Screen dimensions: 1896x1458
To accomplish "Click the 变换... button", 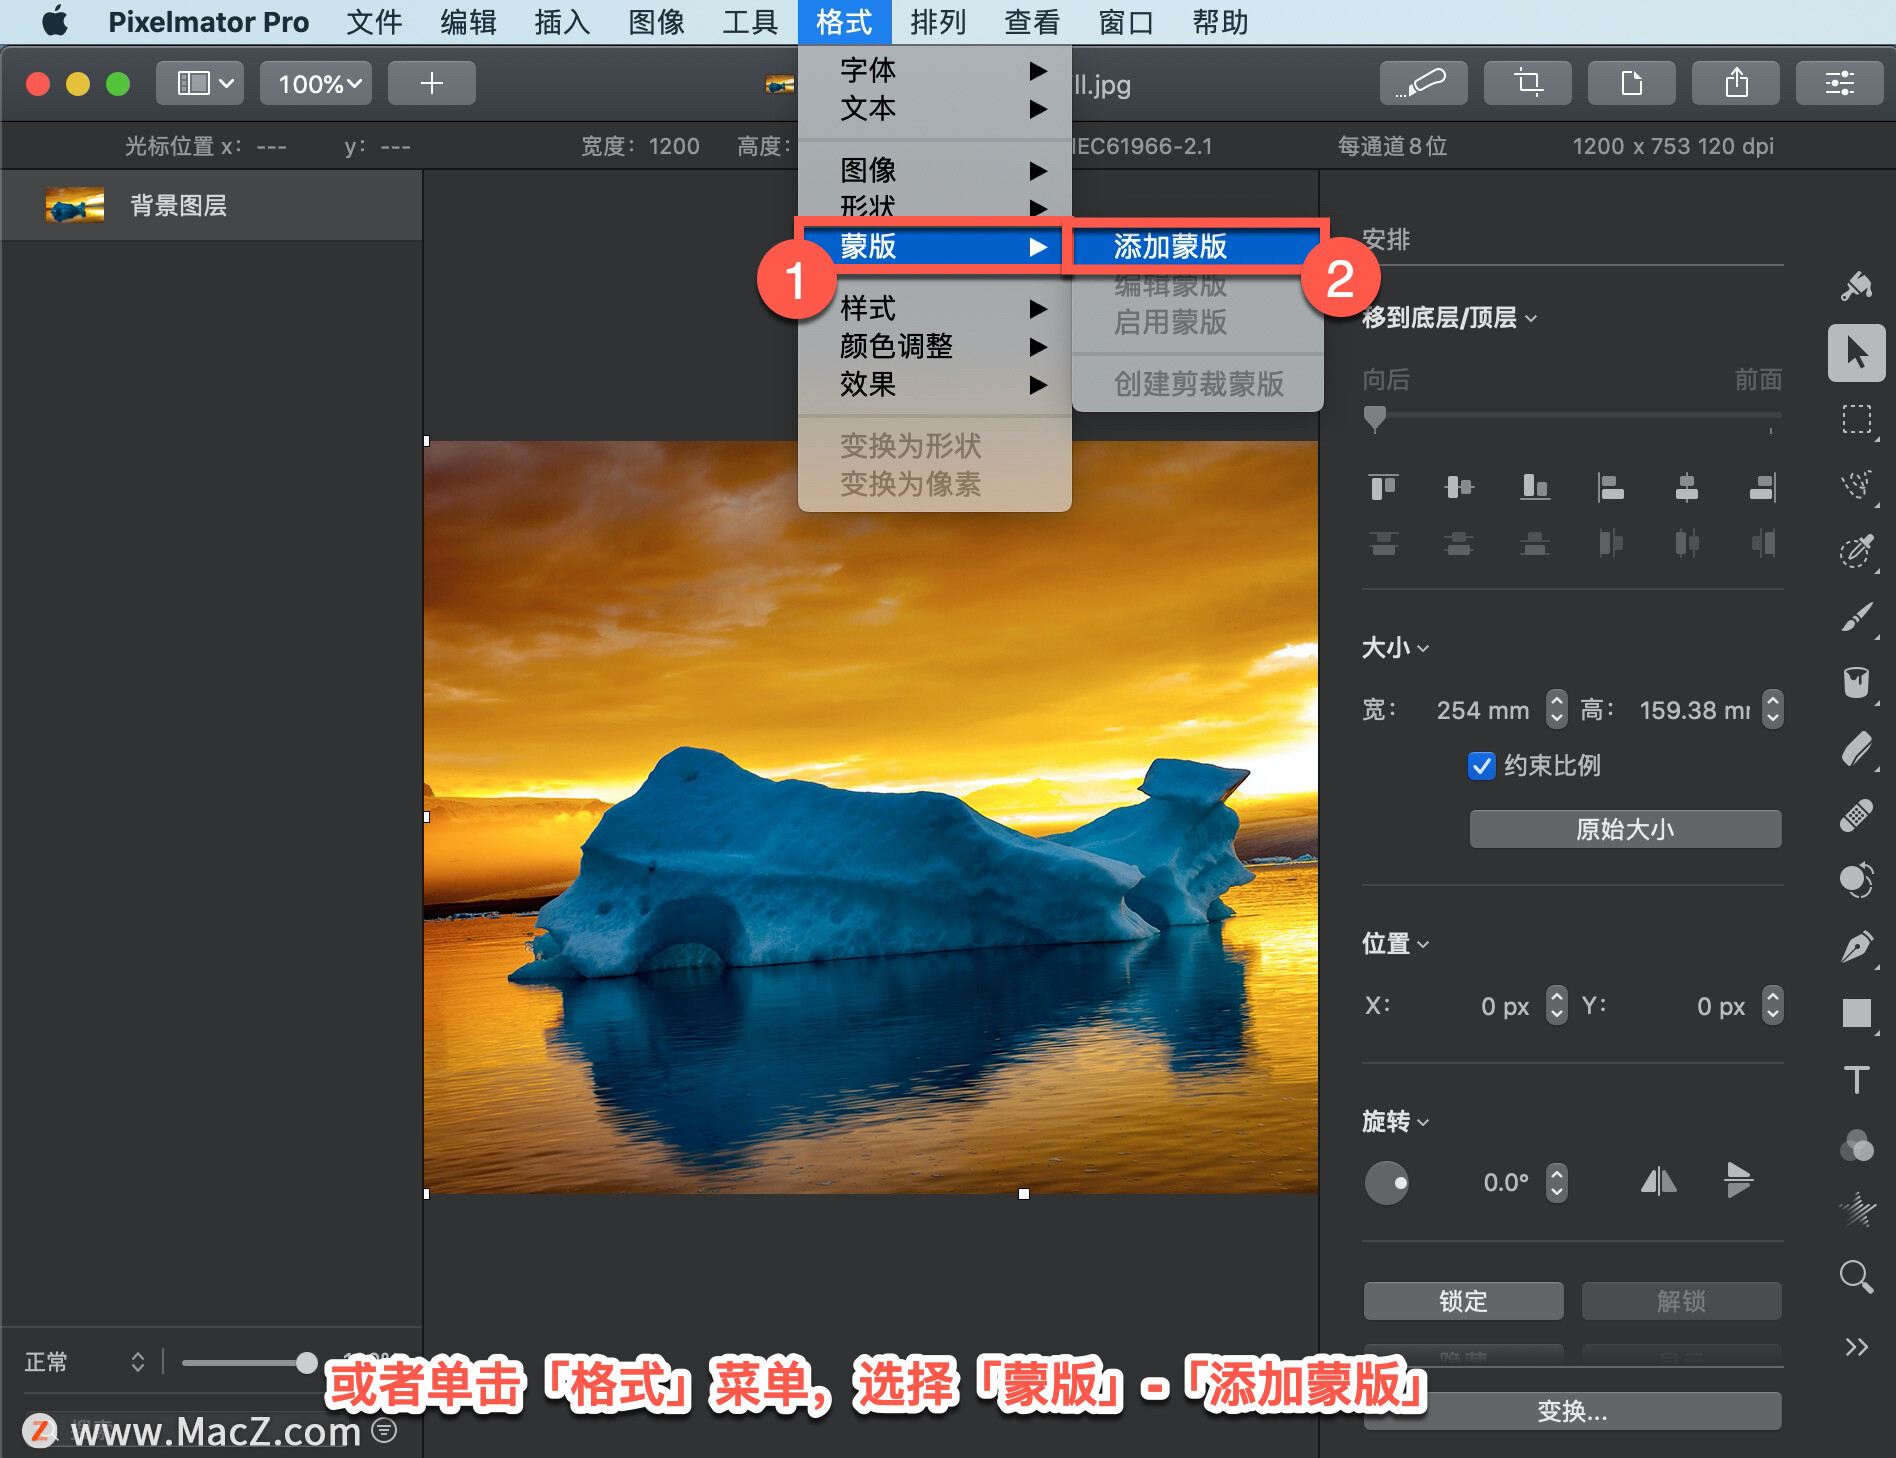I will pos(1572,1411).
